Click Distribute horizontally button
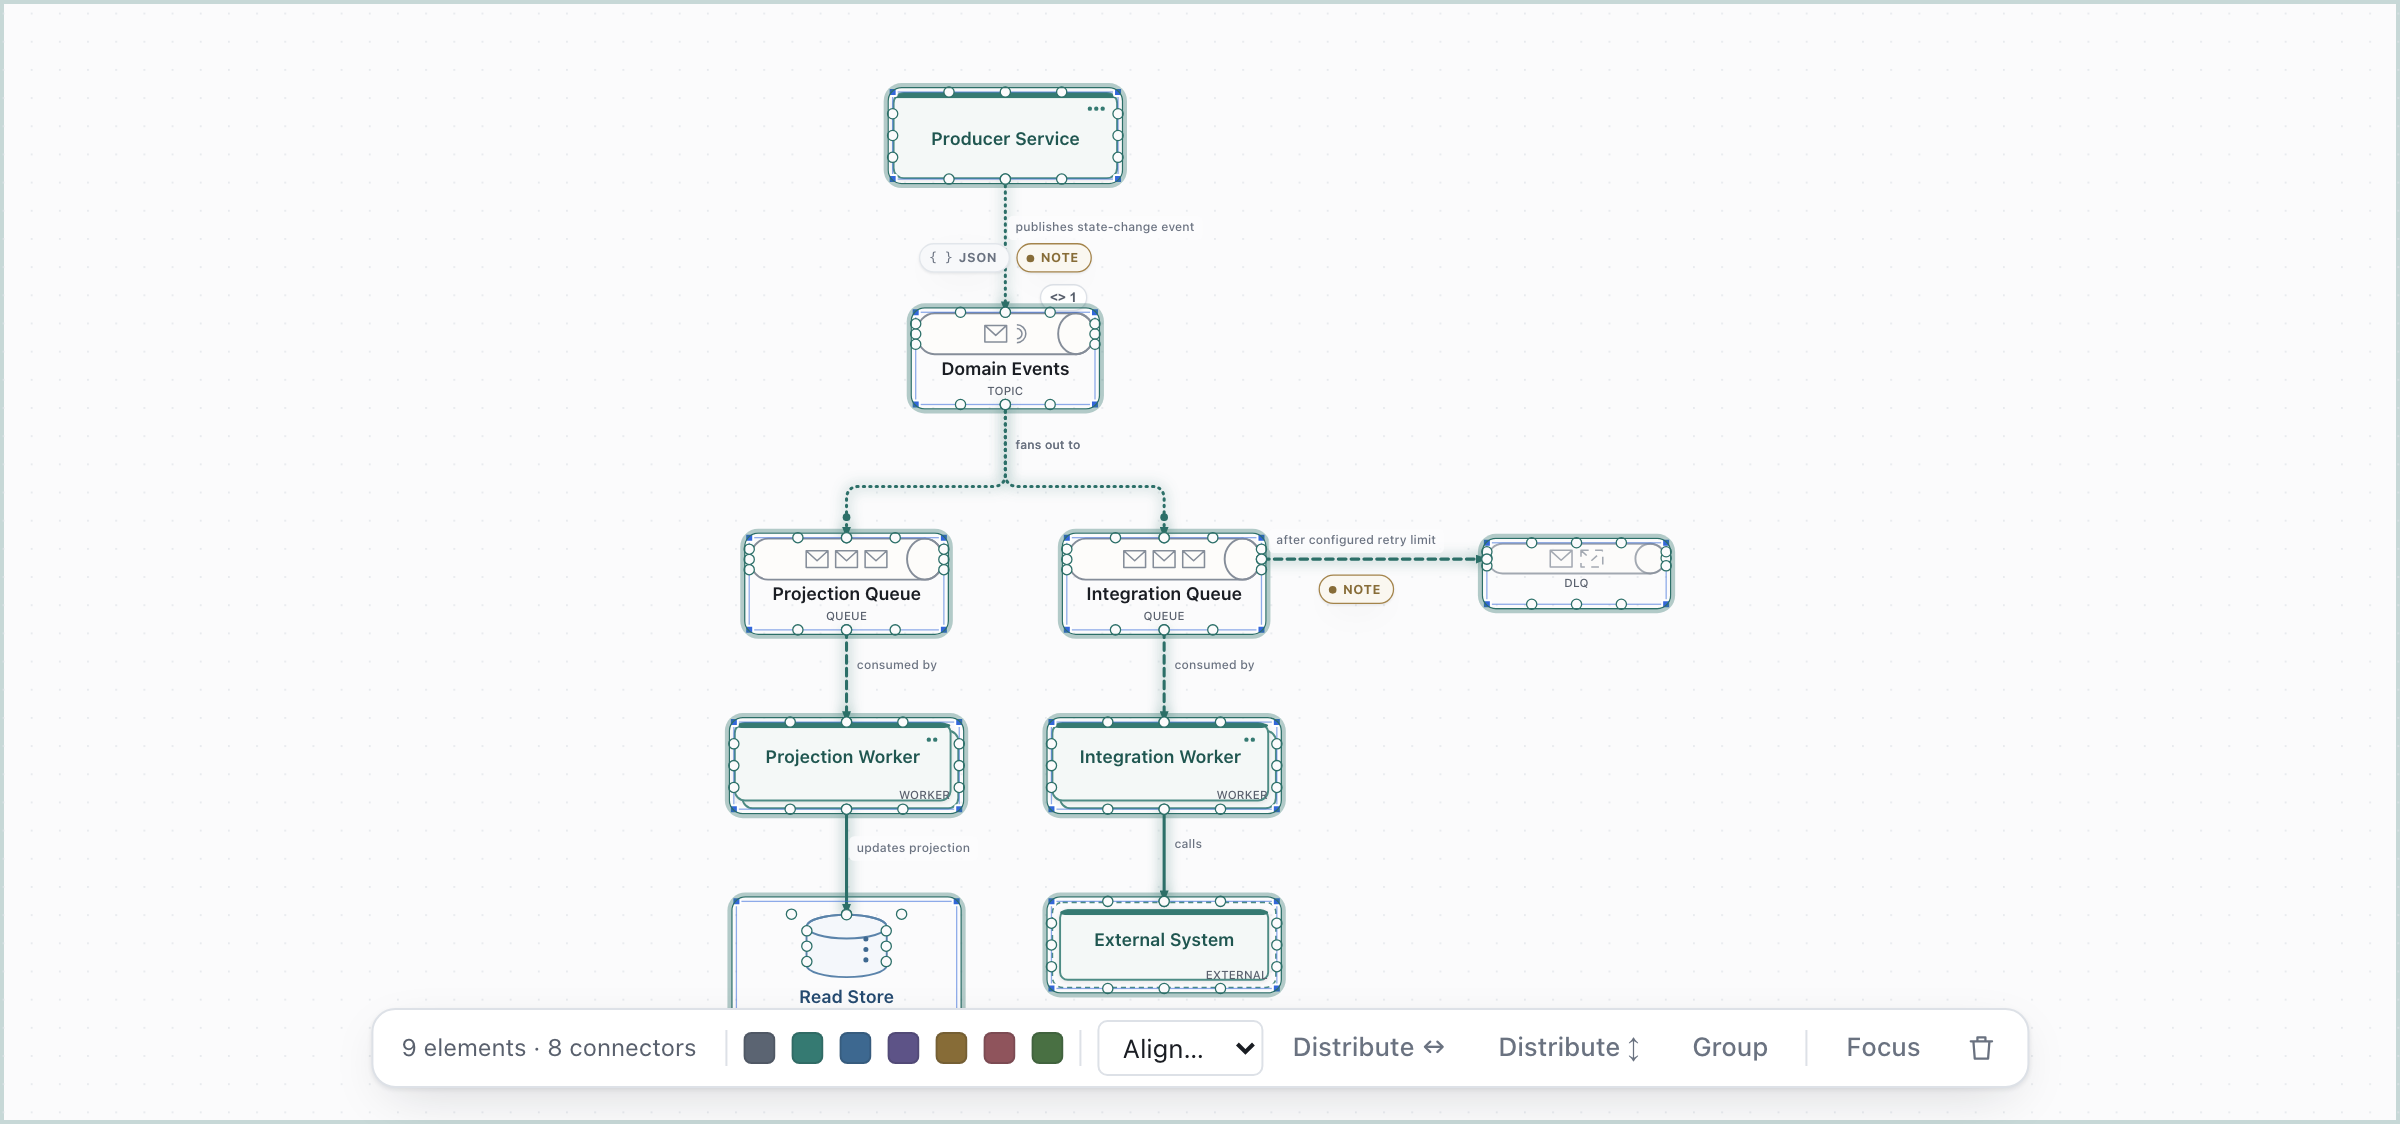The height and width of the screenshot is (1124, 2400). [x=1368, y=1048]
